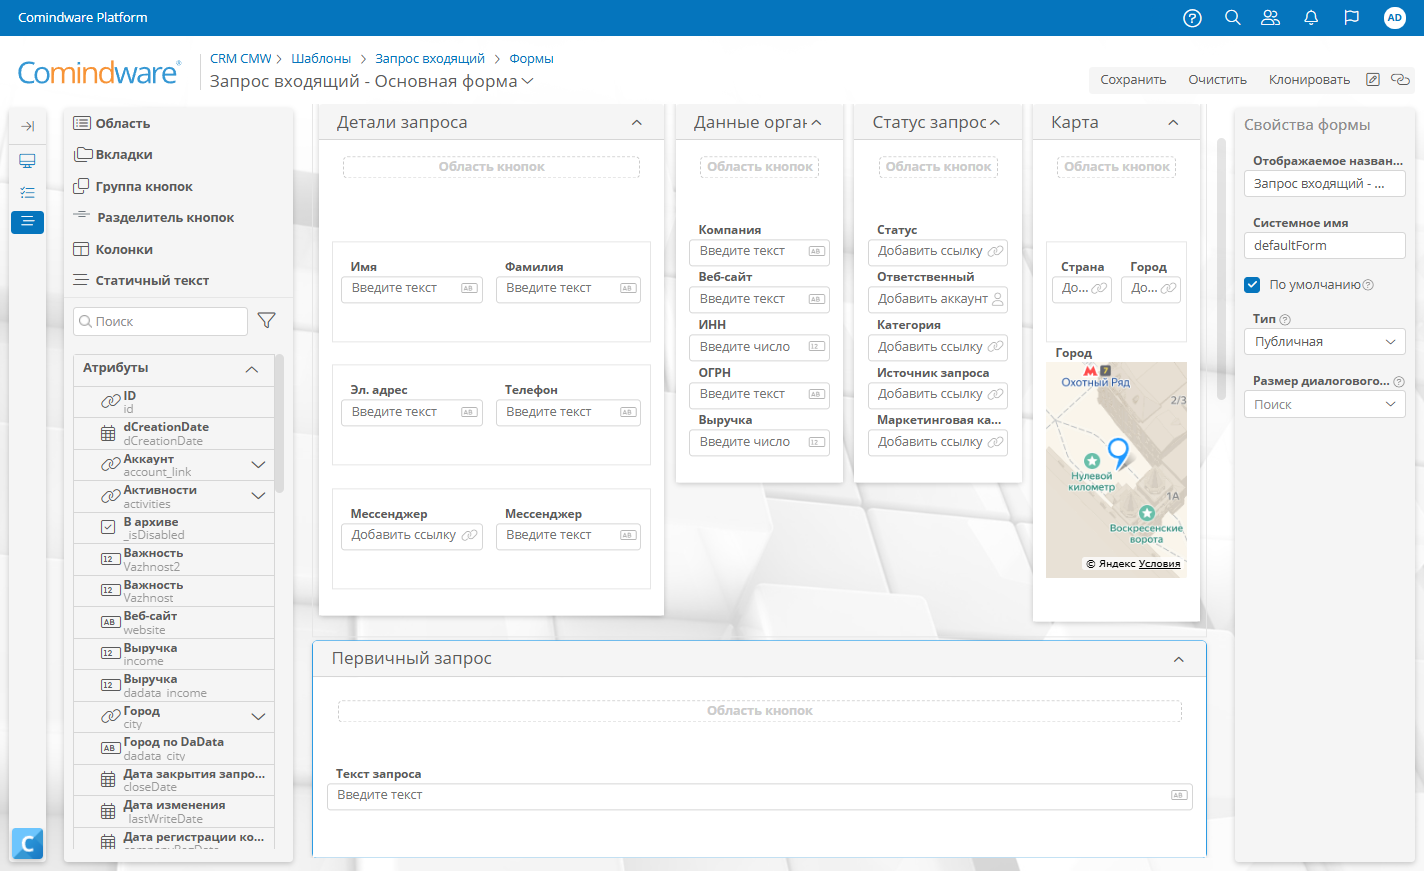1424x871 pixels.
Task: Select the Город по DaData attribute
Action: click(x=174, y=749)
